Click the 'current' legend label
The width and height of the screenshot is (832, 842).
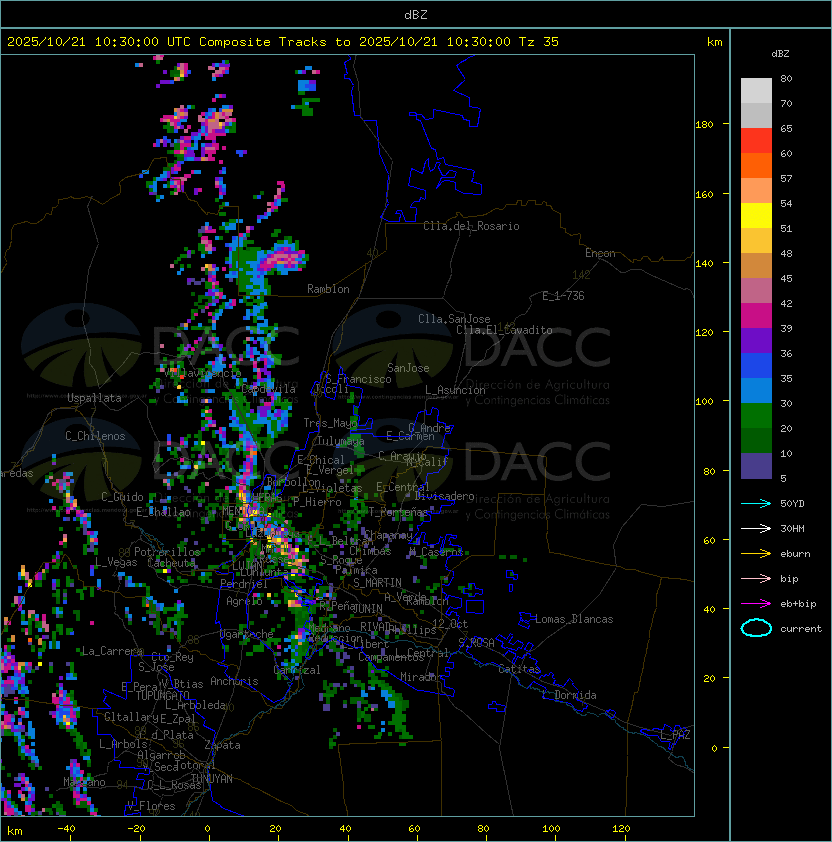[801, 629]
